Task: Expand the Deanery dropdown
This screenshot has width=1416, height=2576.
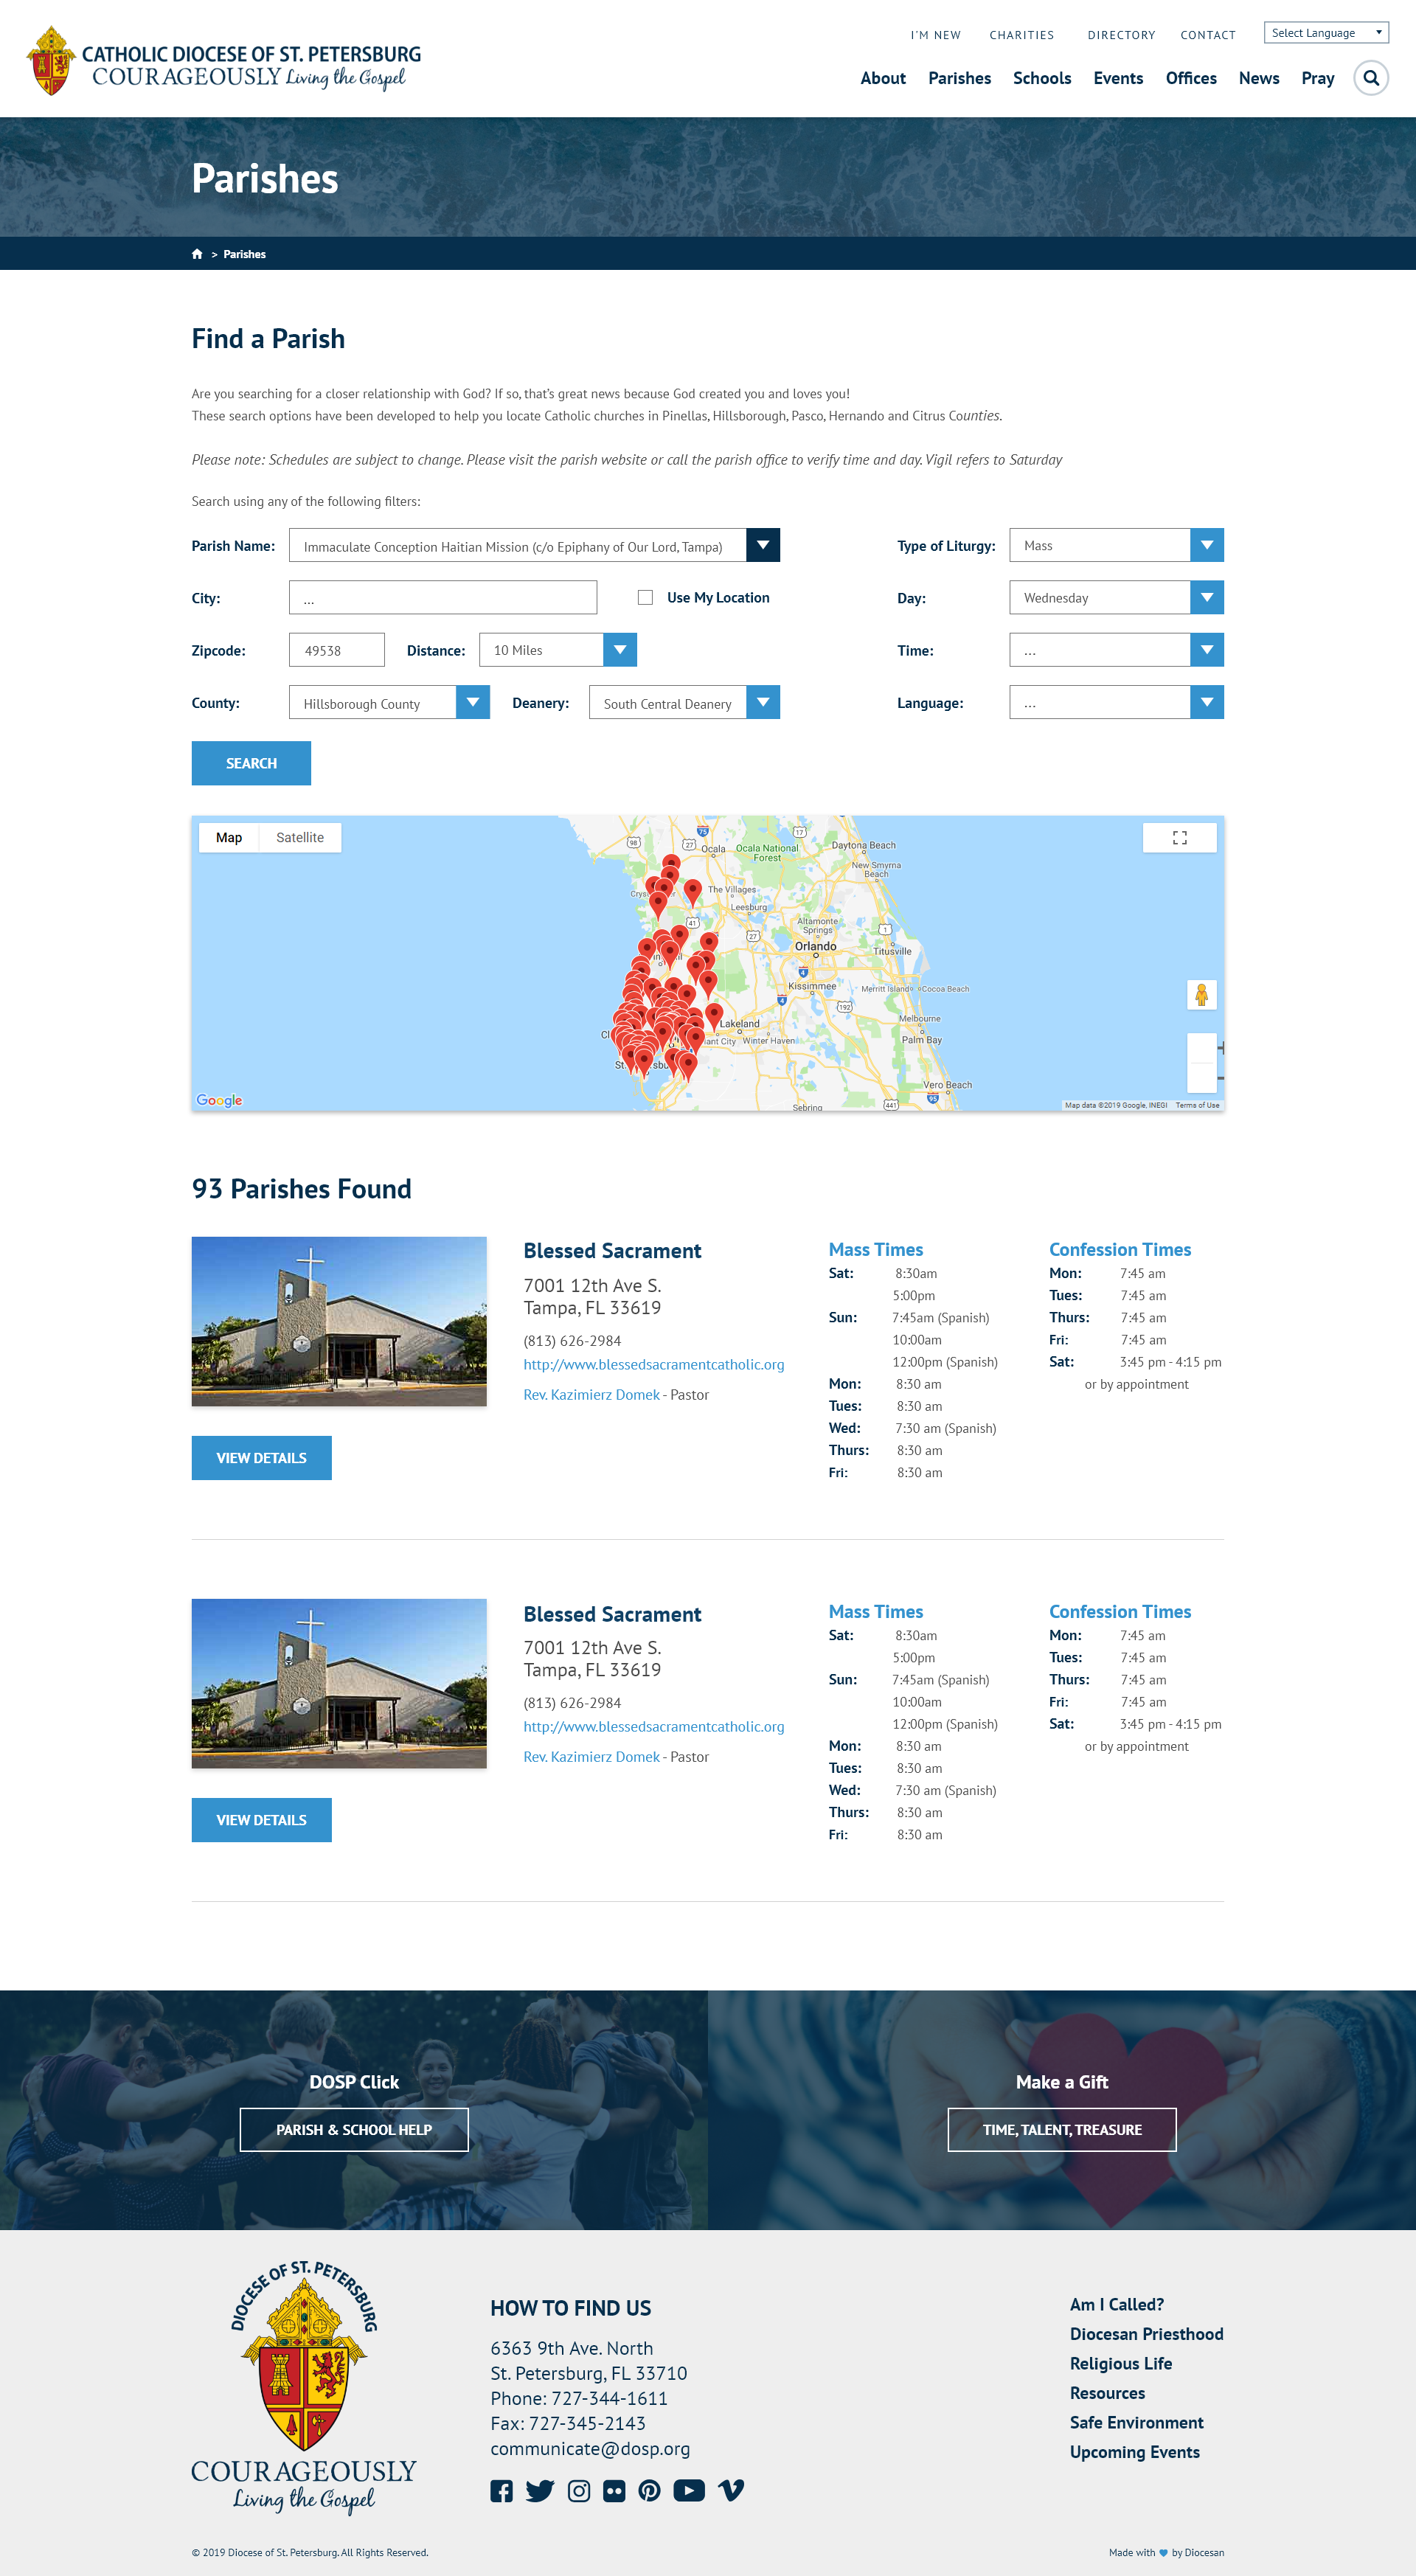Action: (683, 703)
